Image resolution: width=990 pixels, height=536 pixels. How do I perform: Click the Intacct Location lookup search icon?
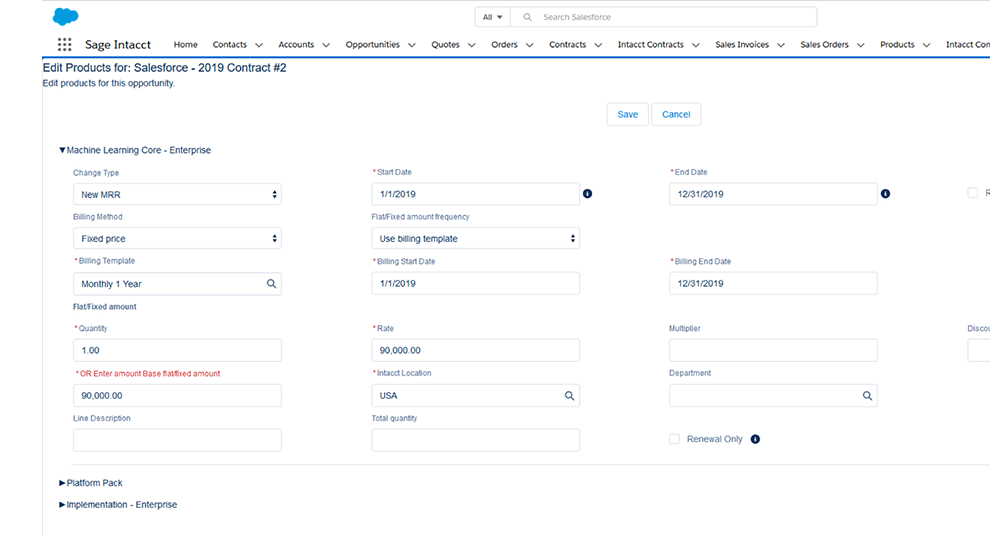(x=569, y=396)
